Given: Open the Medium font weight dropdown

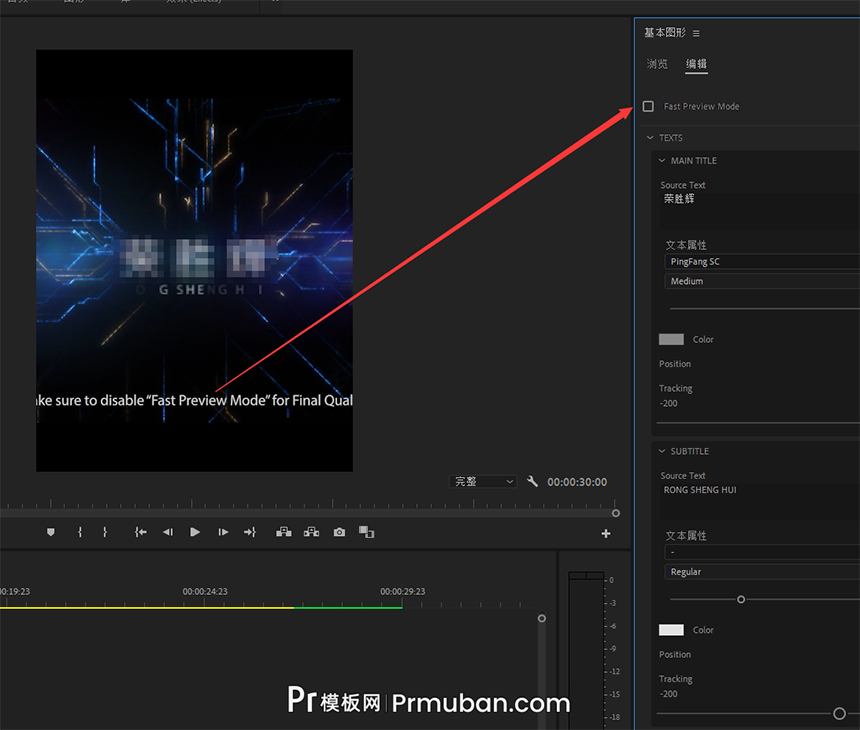Looking at the screenshot, I should point(760,281).
